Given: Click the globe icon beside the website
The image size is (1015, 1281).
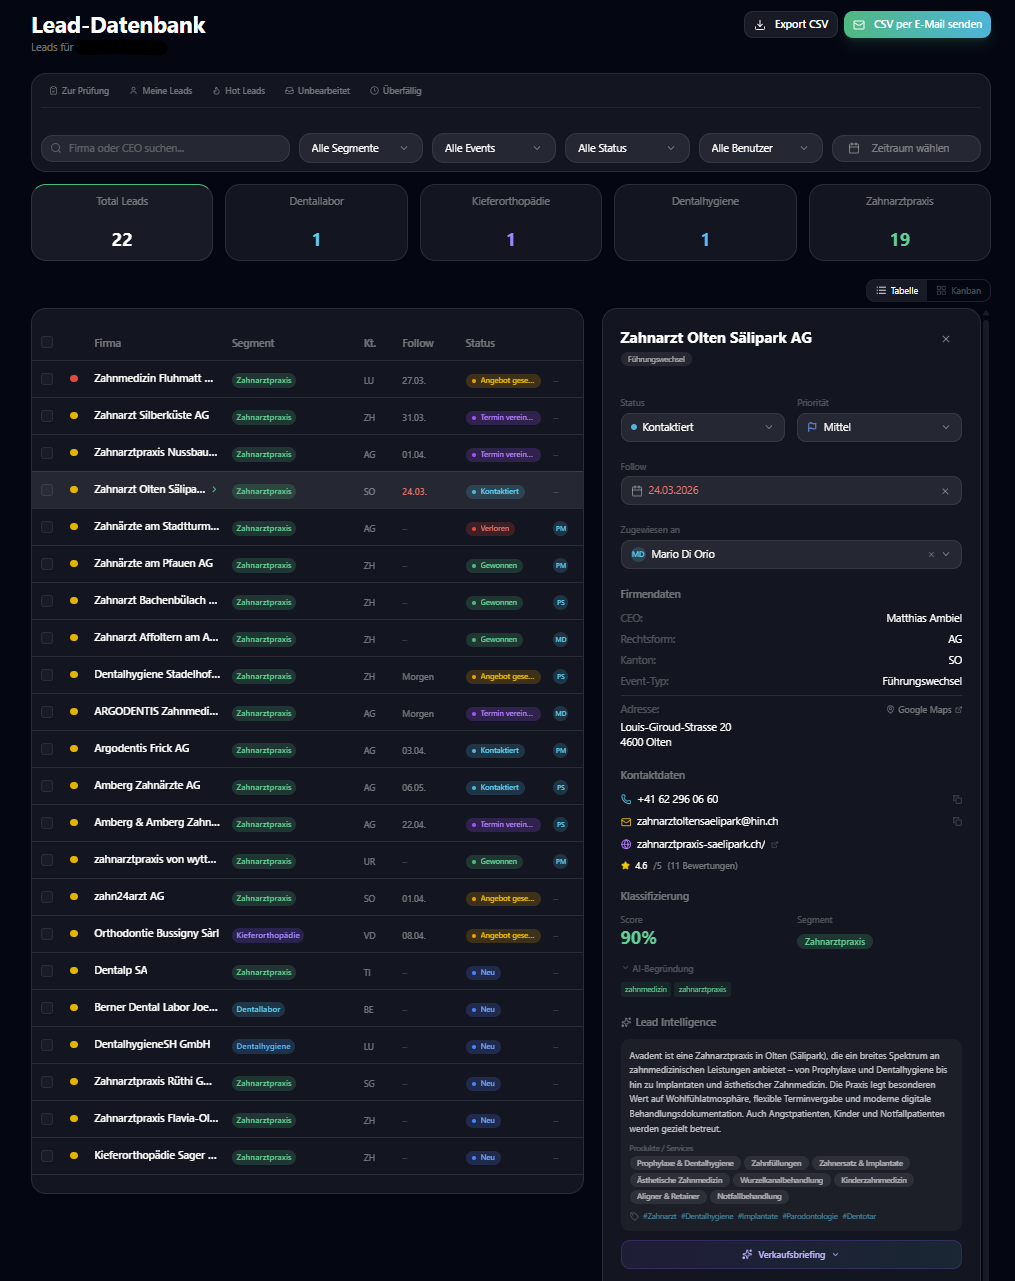Looking at the screenshot, I should click(x=627, y=845).
